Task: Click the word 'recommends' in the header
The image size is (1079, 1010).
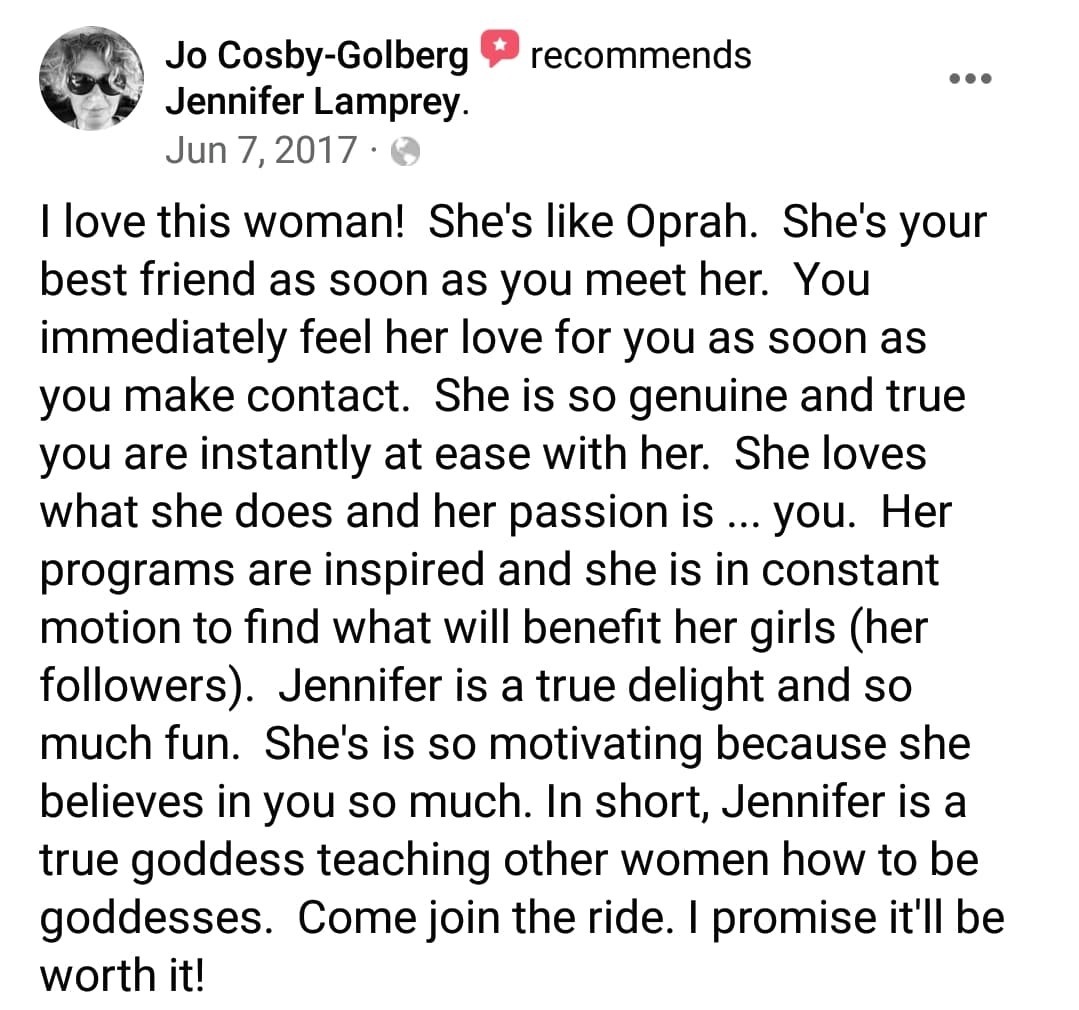Action: click(640, 54)
